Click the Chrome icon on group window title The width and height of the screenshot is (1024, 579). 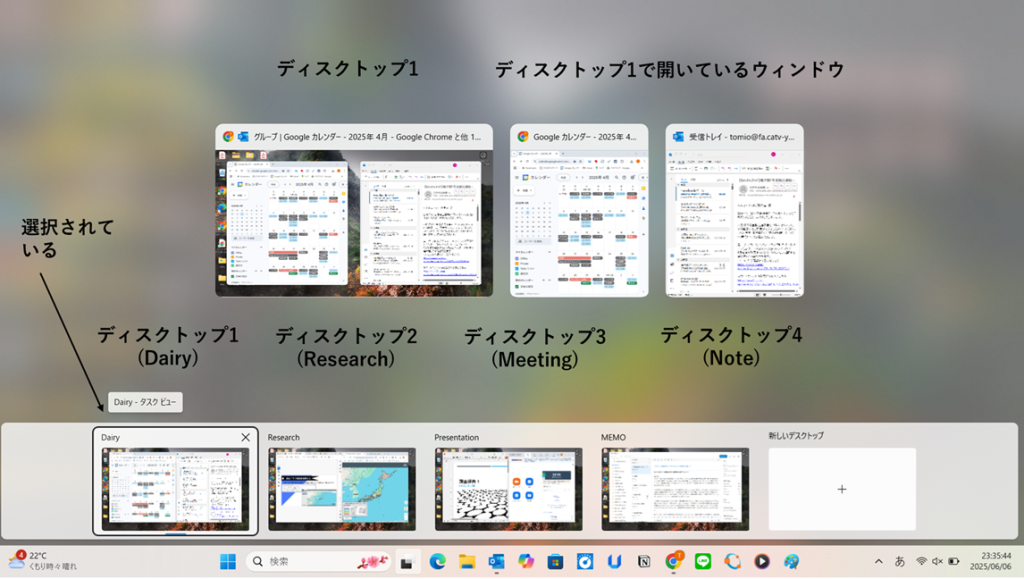[x=228, y=136]
